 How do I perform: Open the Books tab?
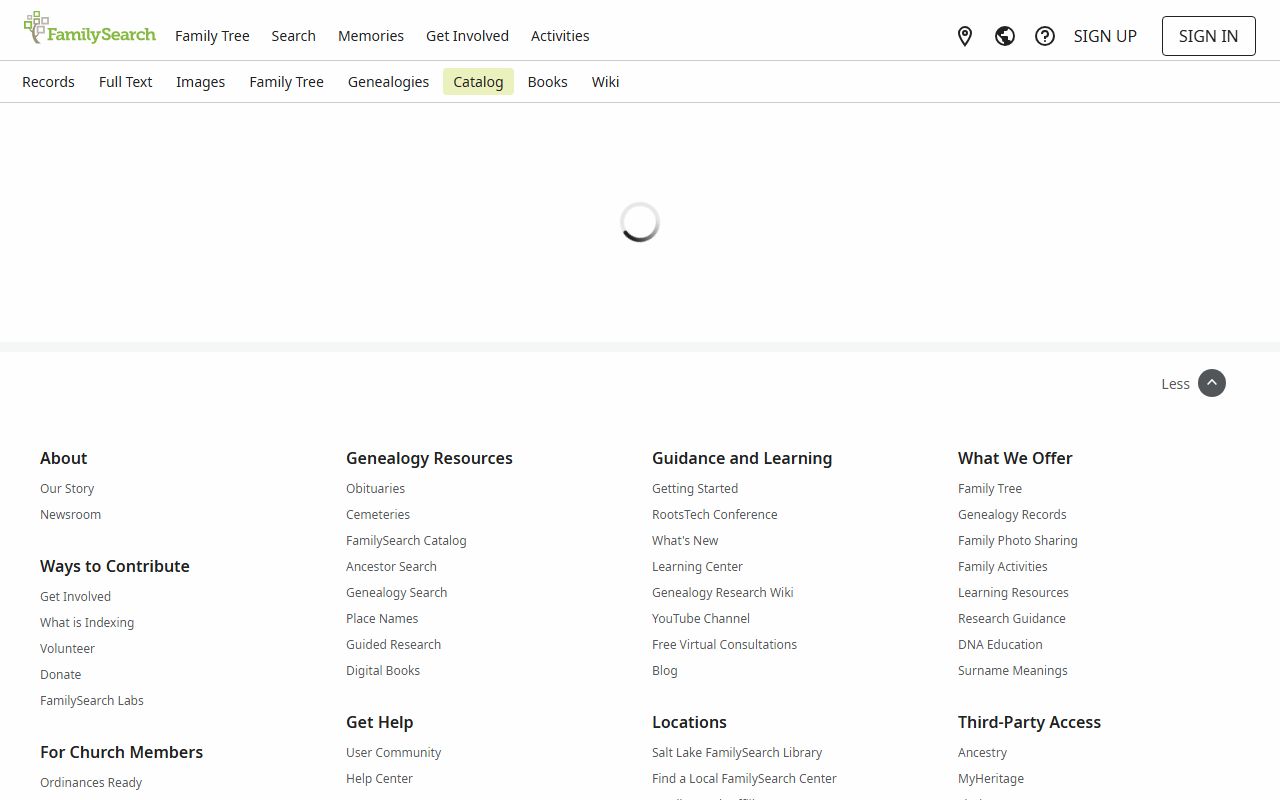[x=547, y=82]
